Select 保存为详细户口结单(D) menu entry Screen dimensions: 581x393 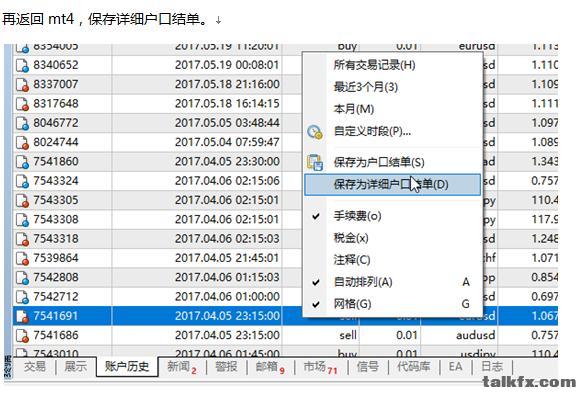pyautogui.click(x=392, y=184)
